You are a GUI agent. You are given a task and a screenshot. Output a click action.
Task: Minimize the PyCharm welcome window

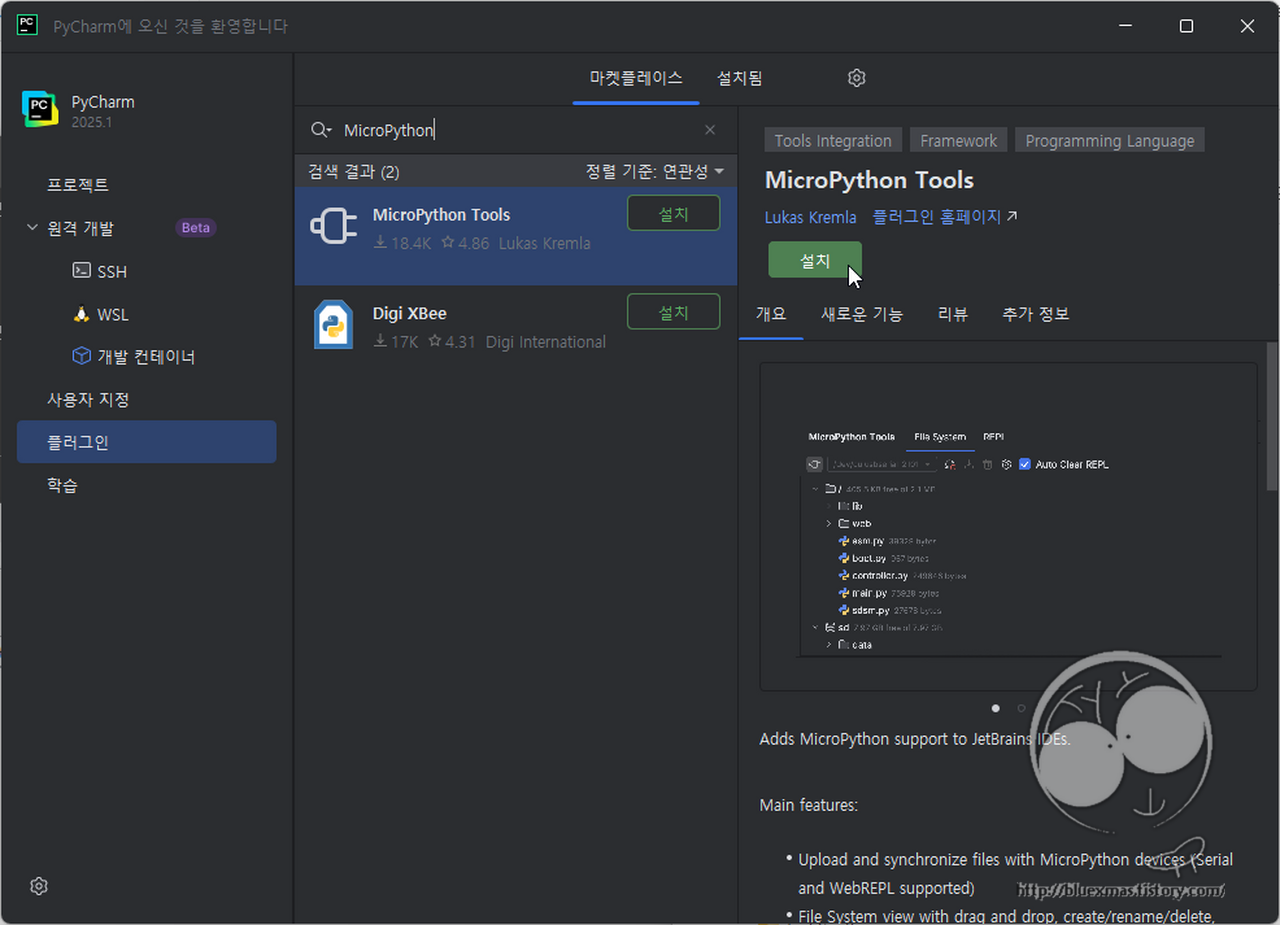pyautogui.click(x=1125, y=26)
